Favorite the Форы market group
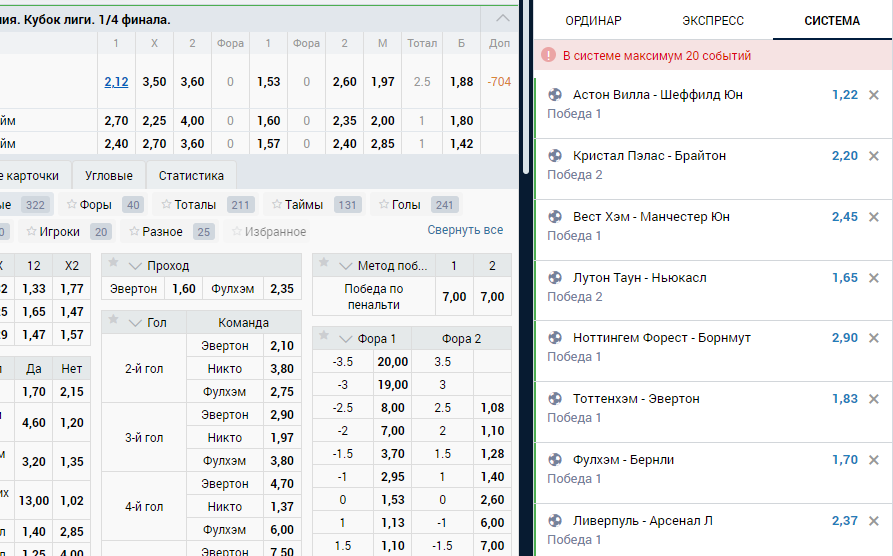 point(72,204)
